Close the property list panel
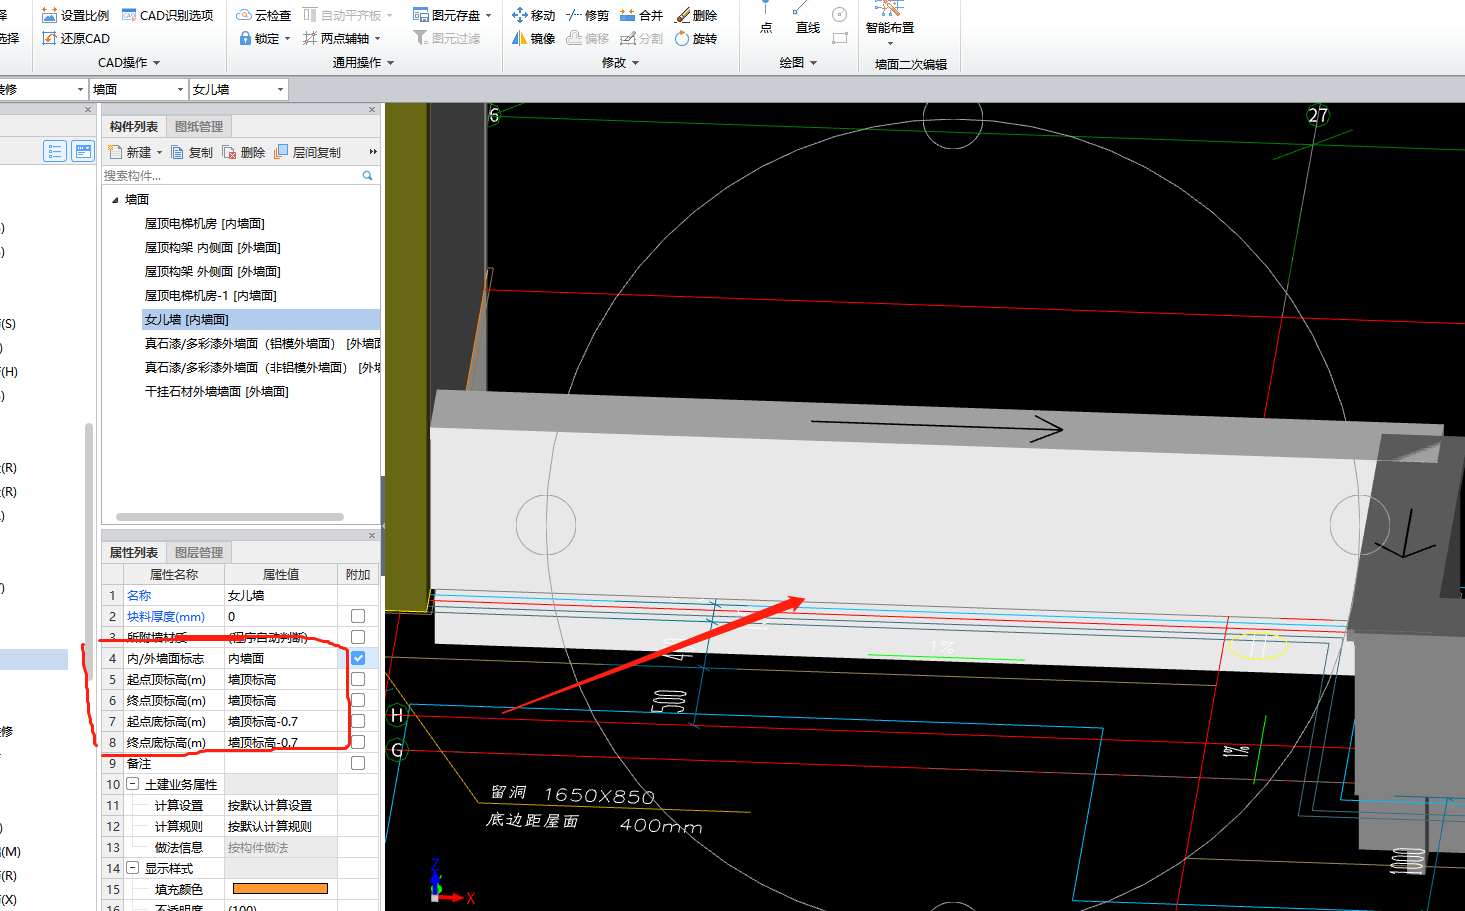This screenshot has width=1465, height=911. (372, 535)
